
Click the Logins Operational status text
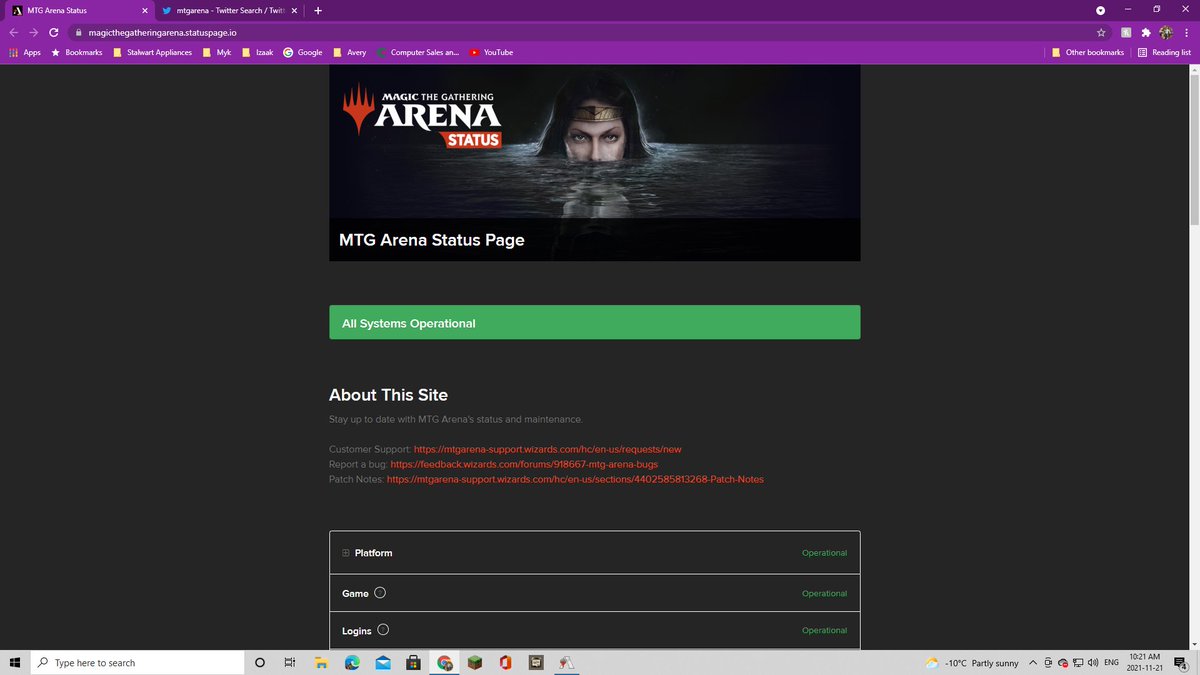pyautogui.click(x=824, y=630)
